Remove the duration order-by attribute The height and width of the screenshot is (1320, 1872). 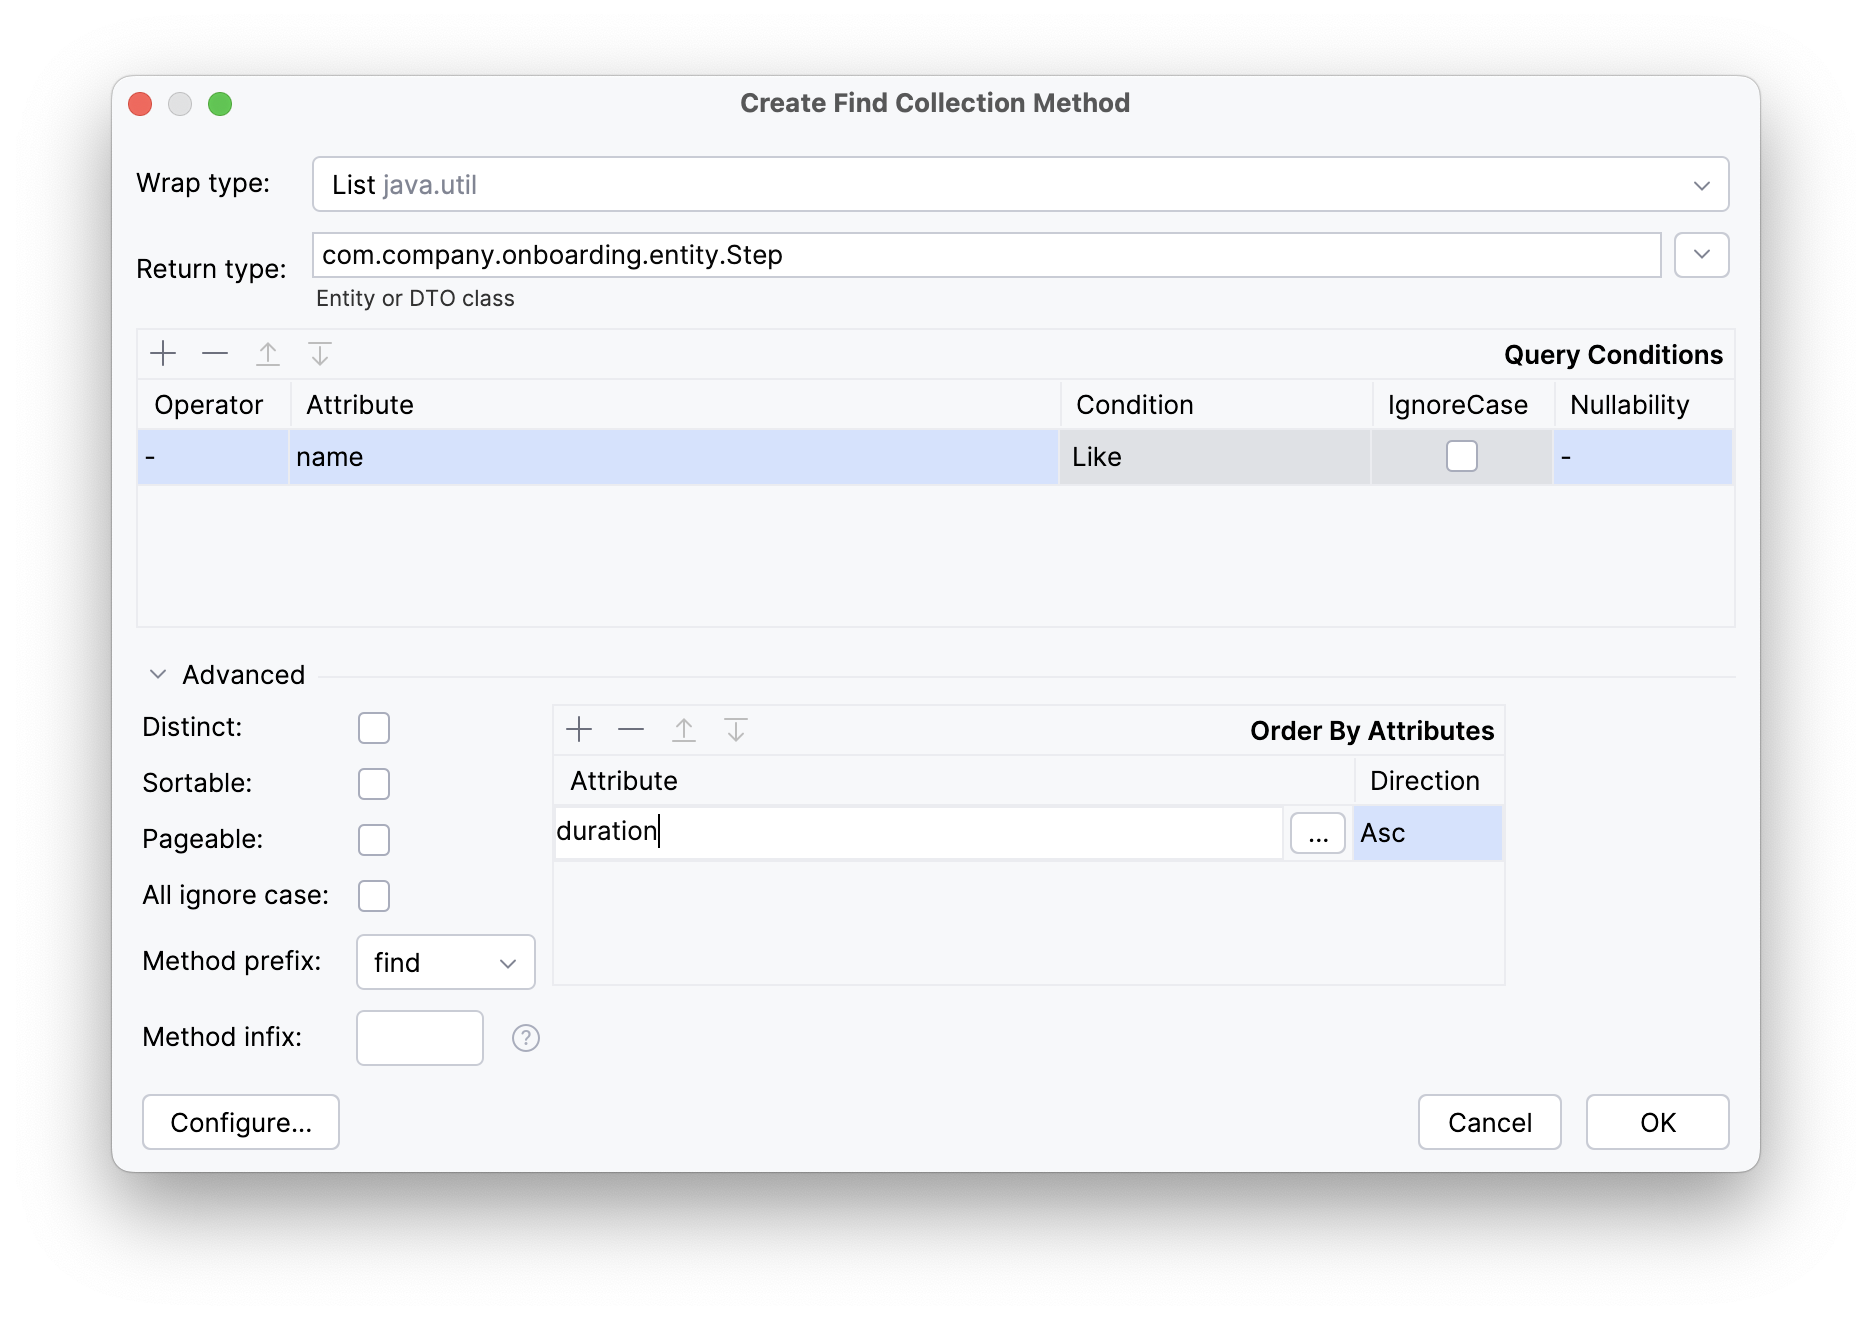pyautogui.click(x=630, y=729)
